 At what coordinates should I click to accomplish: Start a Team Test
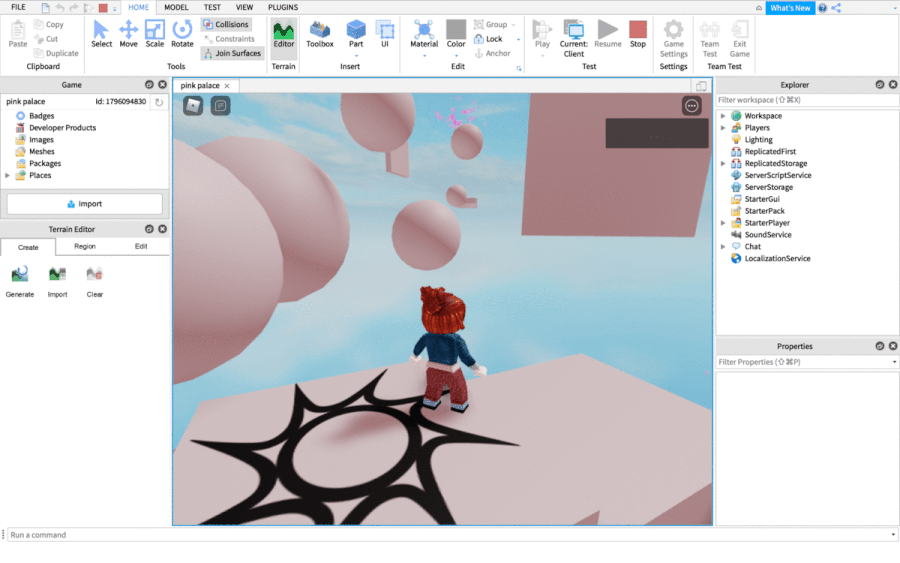coord(709,38)
